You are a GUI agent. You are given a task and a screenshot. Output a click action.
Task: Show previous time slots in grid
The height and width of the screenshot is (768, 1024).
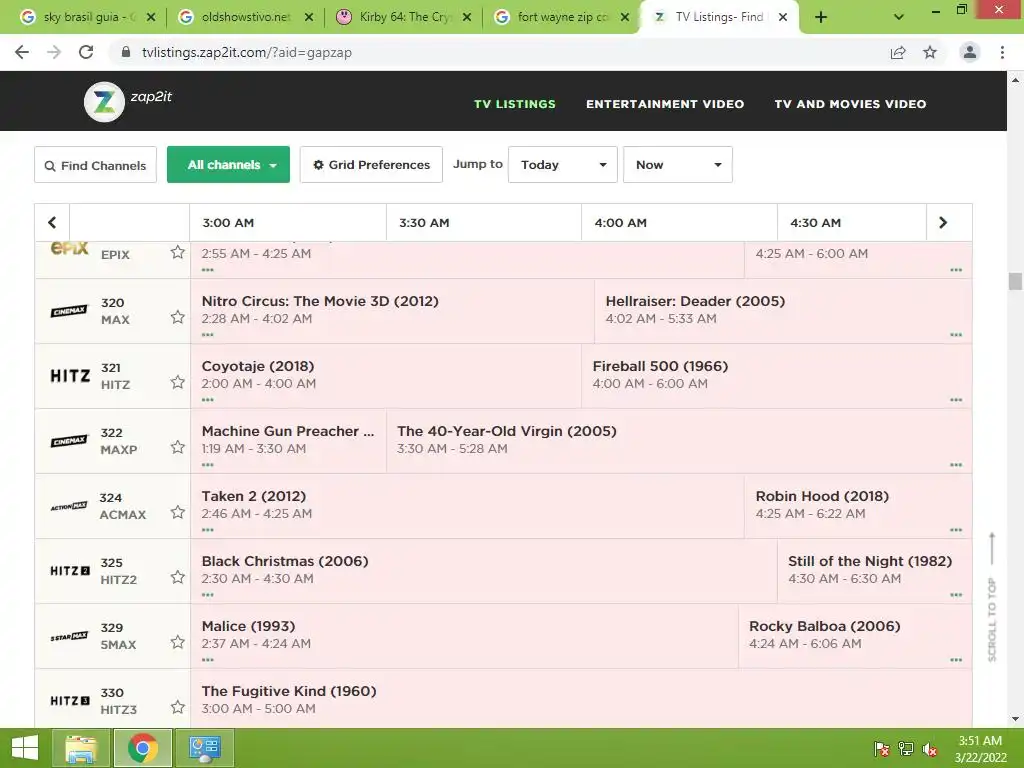(x=52, y=223)
